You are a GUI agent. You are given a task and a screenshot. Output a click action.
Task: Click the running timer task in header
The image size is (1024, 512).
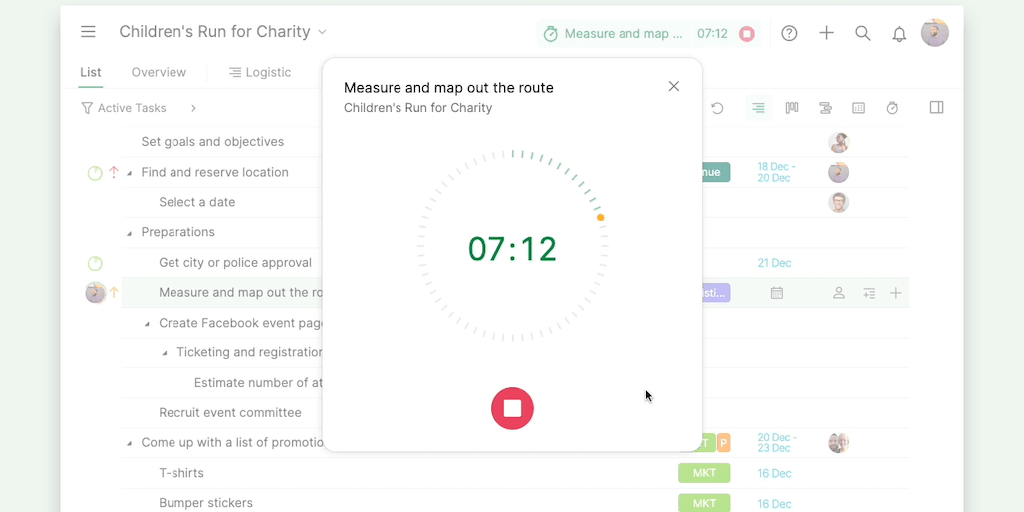coord(613,34)
